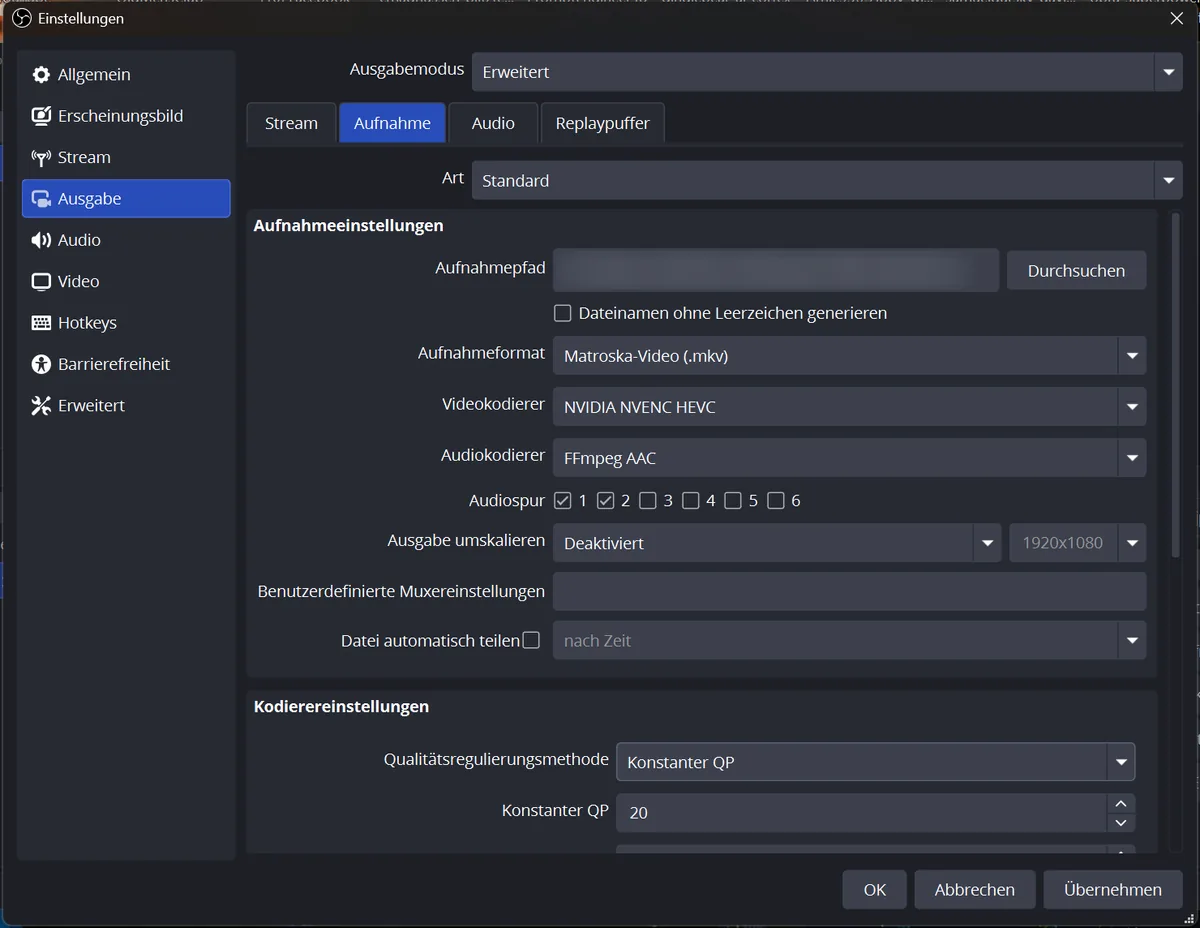Click the Hotkeys keyboard icon in sidebar
This screenshot has width=1200, height=928.
(41, 323)
